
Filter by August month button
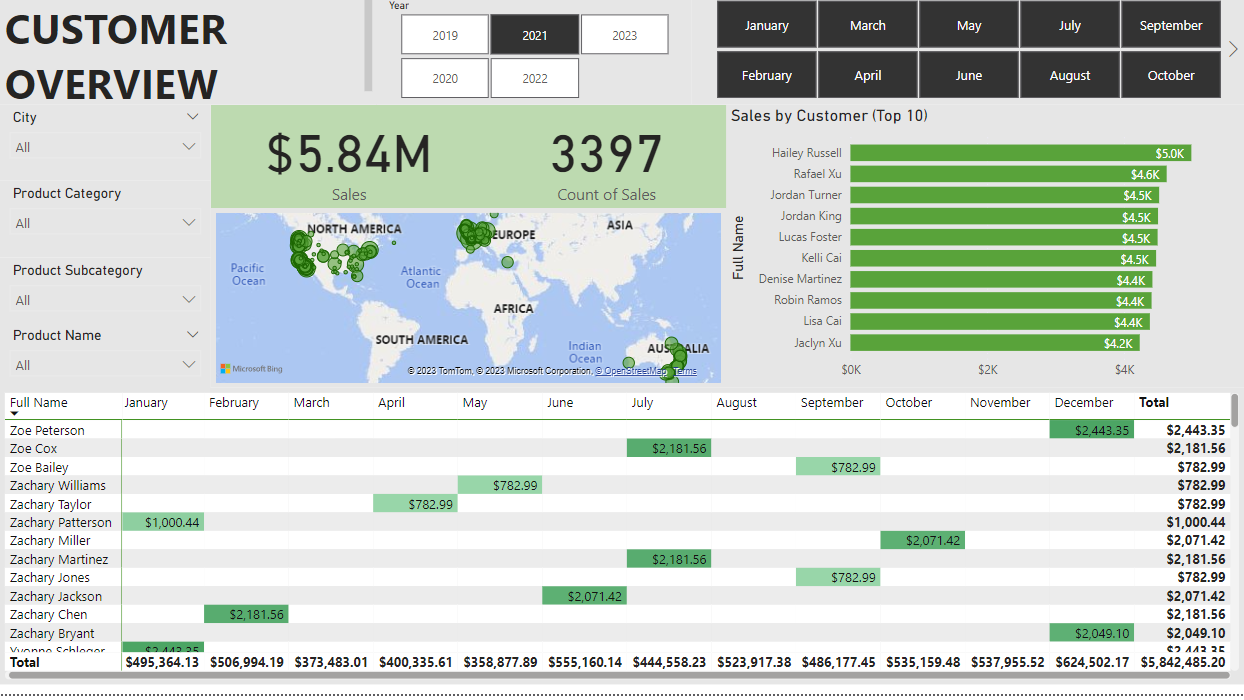click(1070, 75)
